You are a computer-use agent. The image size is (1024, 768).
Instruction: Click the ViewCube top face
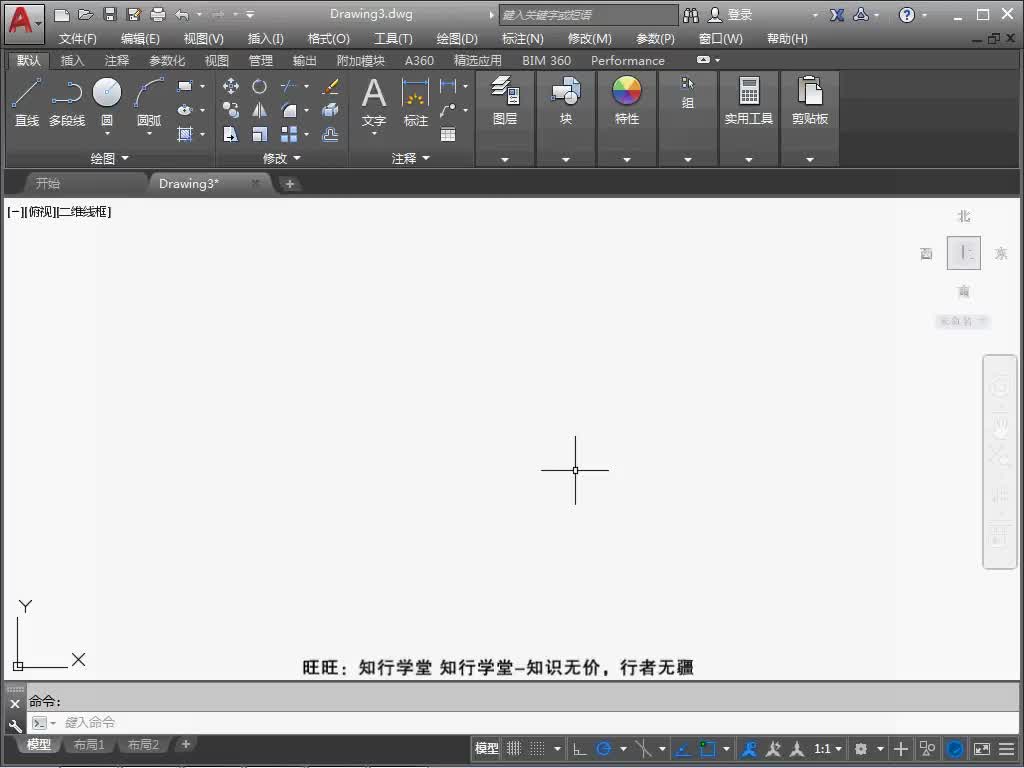pyautogui.click(x=964, y=253)
